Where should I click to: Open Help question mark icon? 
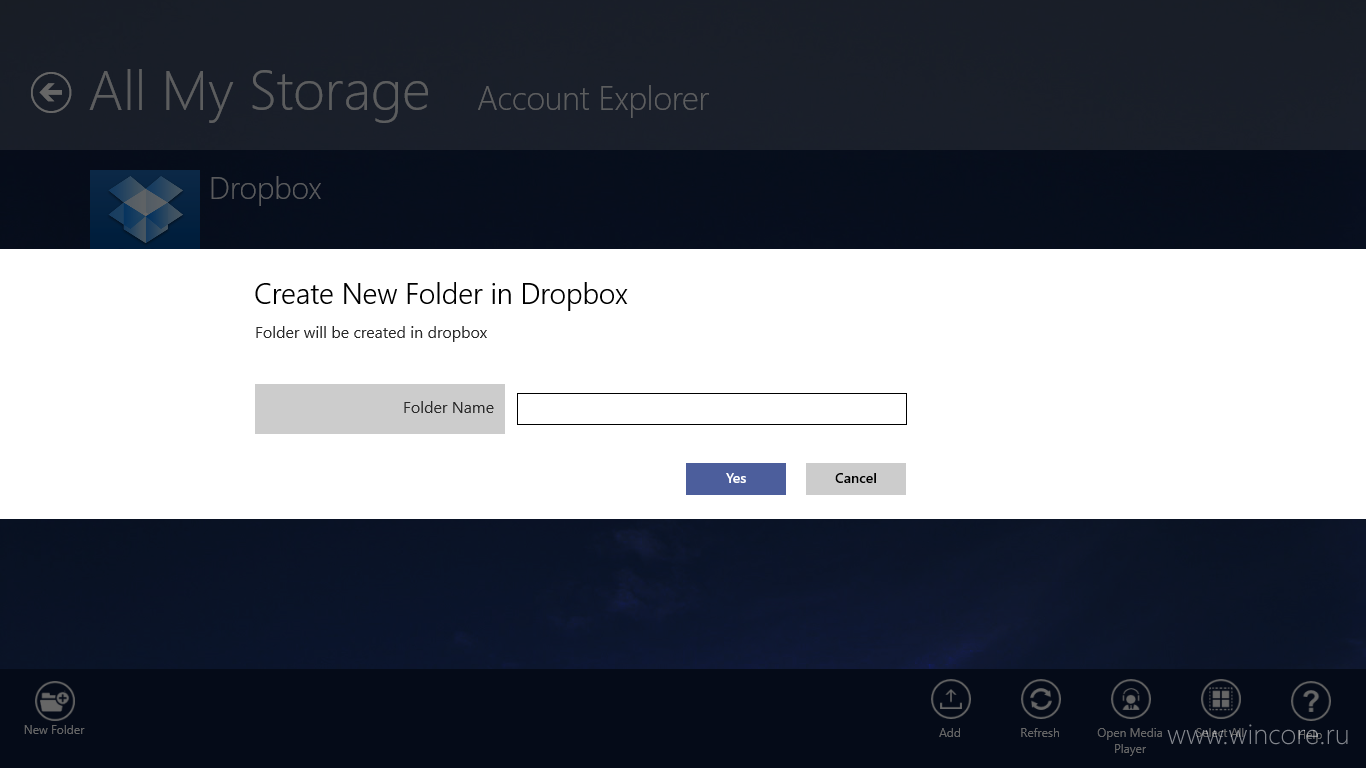click(x=1310, y=700)
